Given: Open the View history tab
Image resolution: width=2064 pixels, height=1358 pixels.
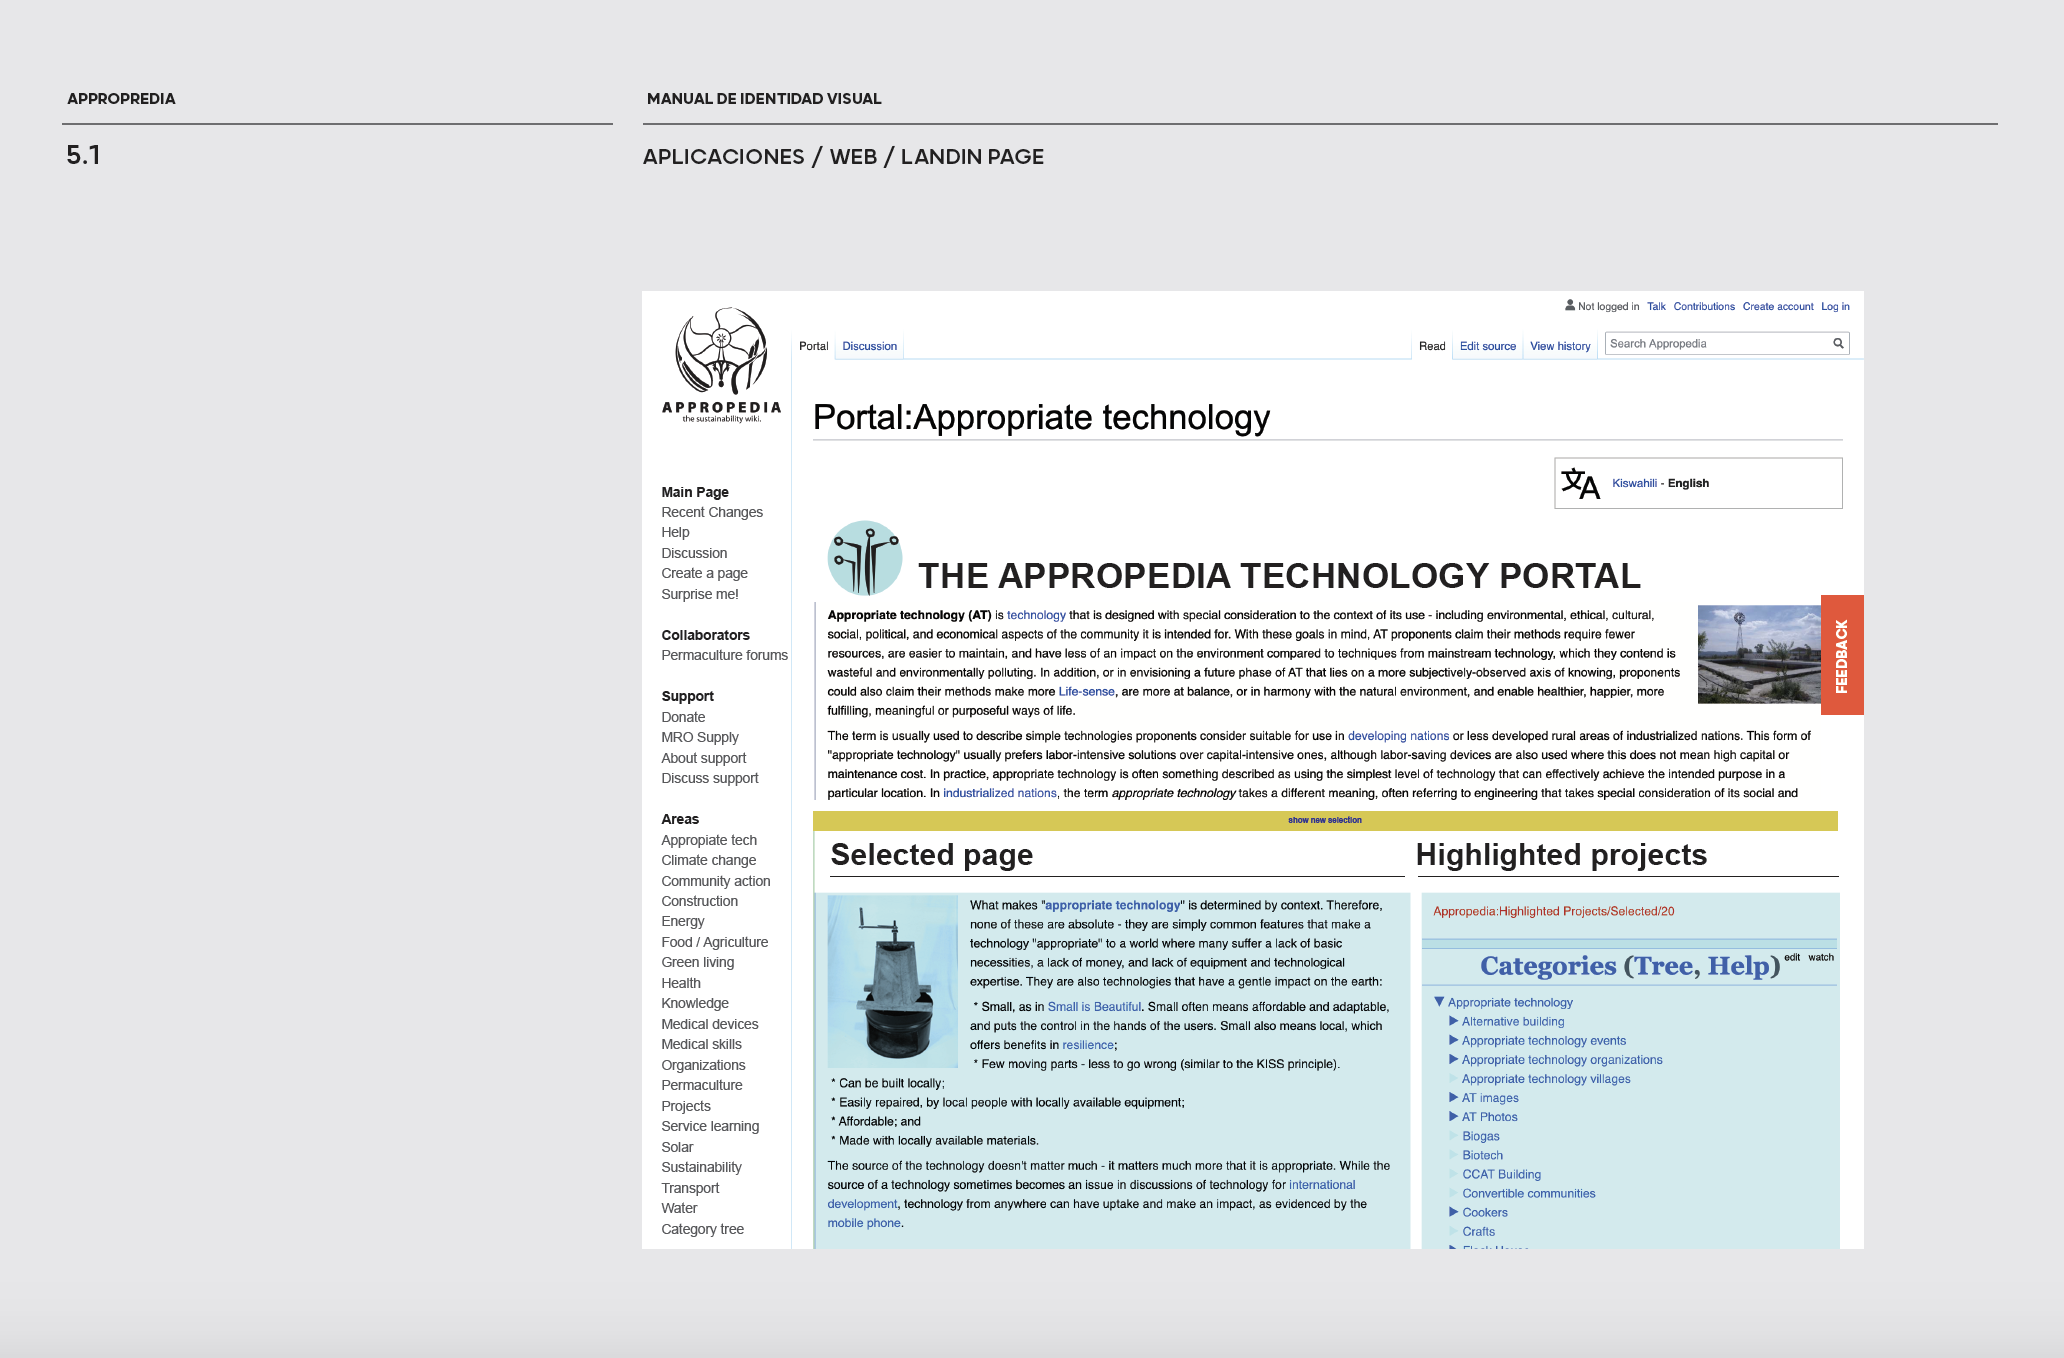Looking at the screenshot, I should pos(1559,346).
